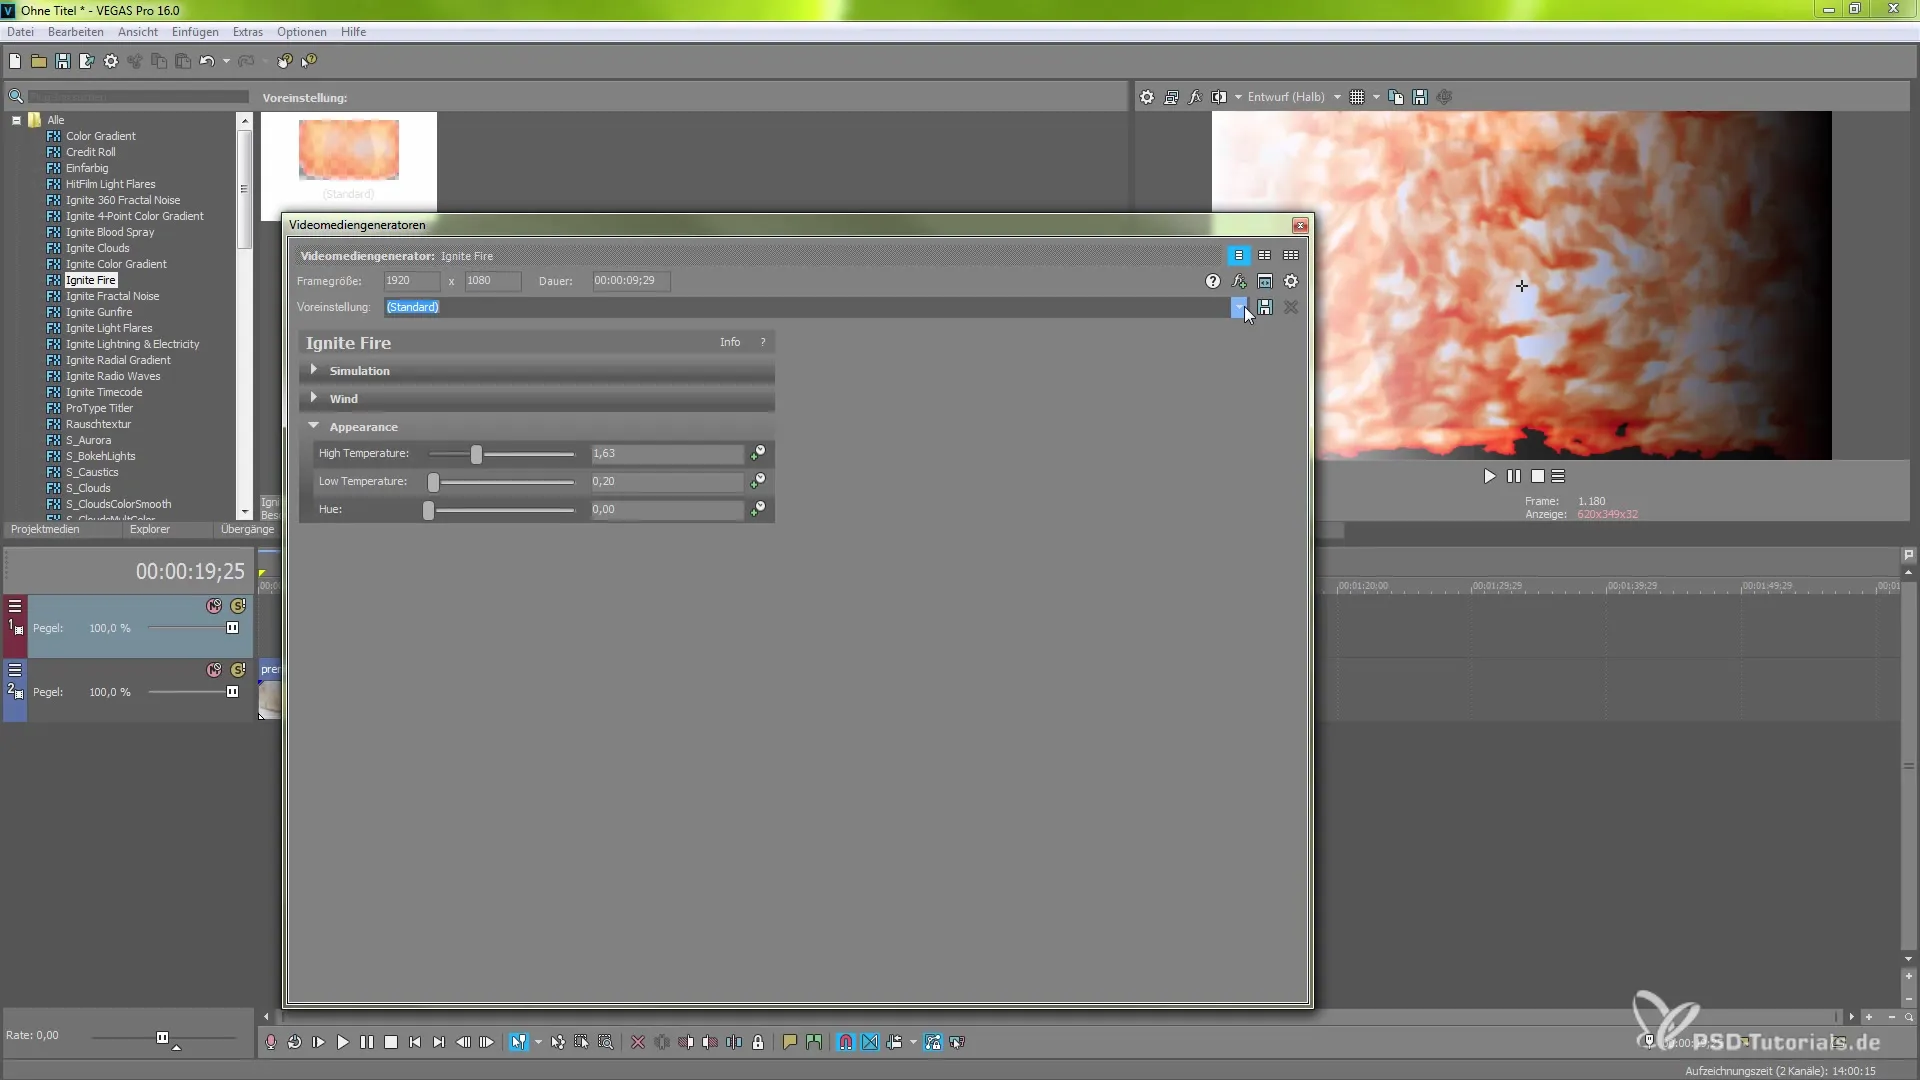
Task: Switch generator dialog to three-column view
Action: [x=1291, y=255]
